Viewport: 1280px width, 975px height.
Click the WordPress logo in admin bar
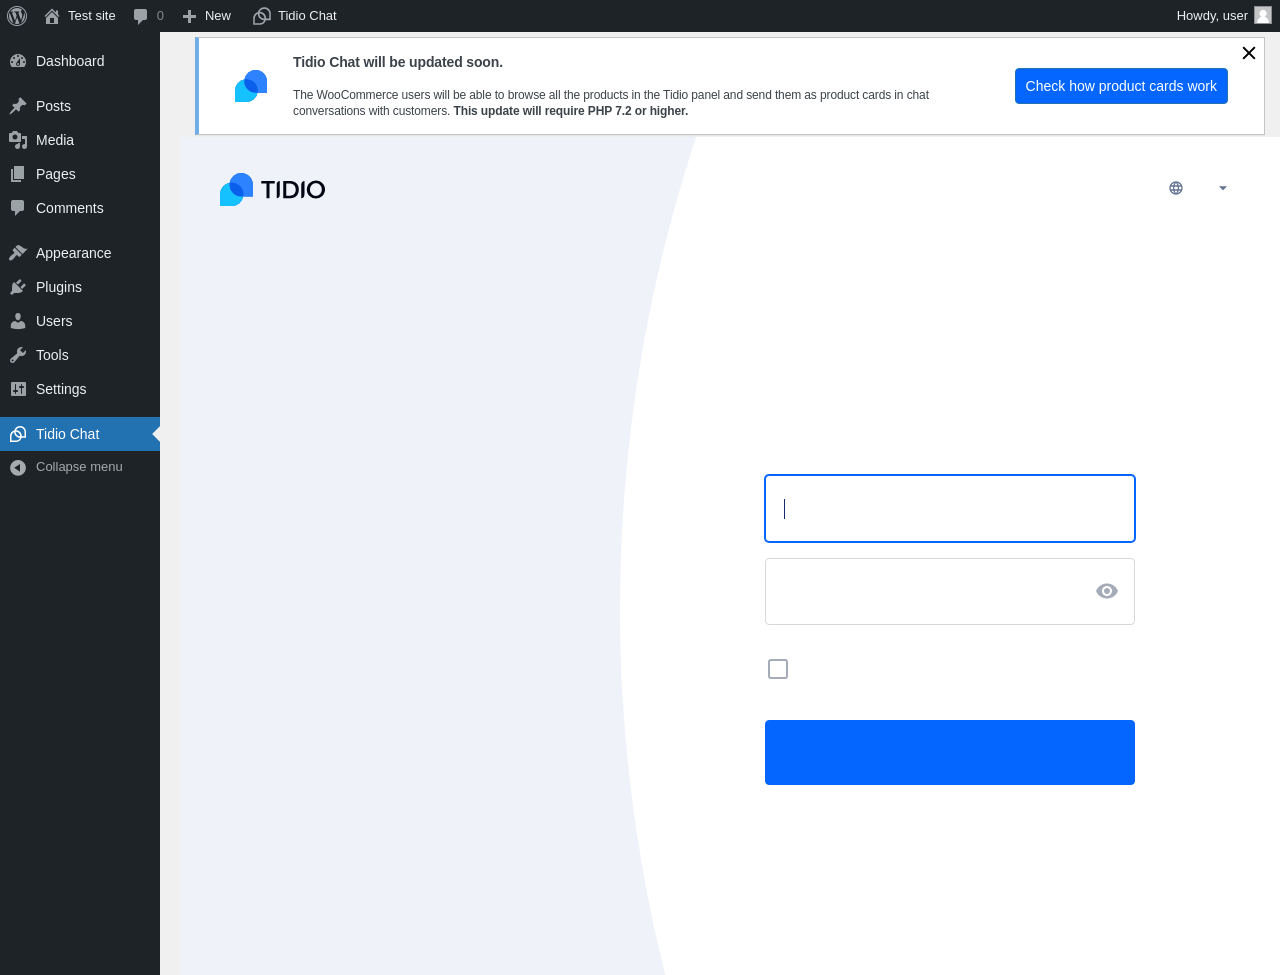(x=17, y=16)
